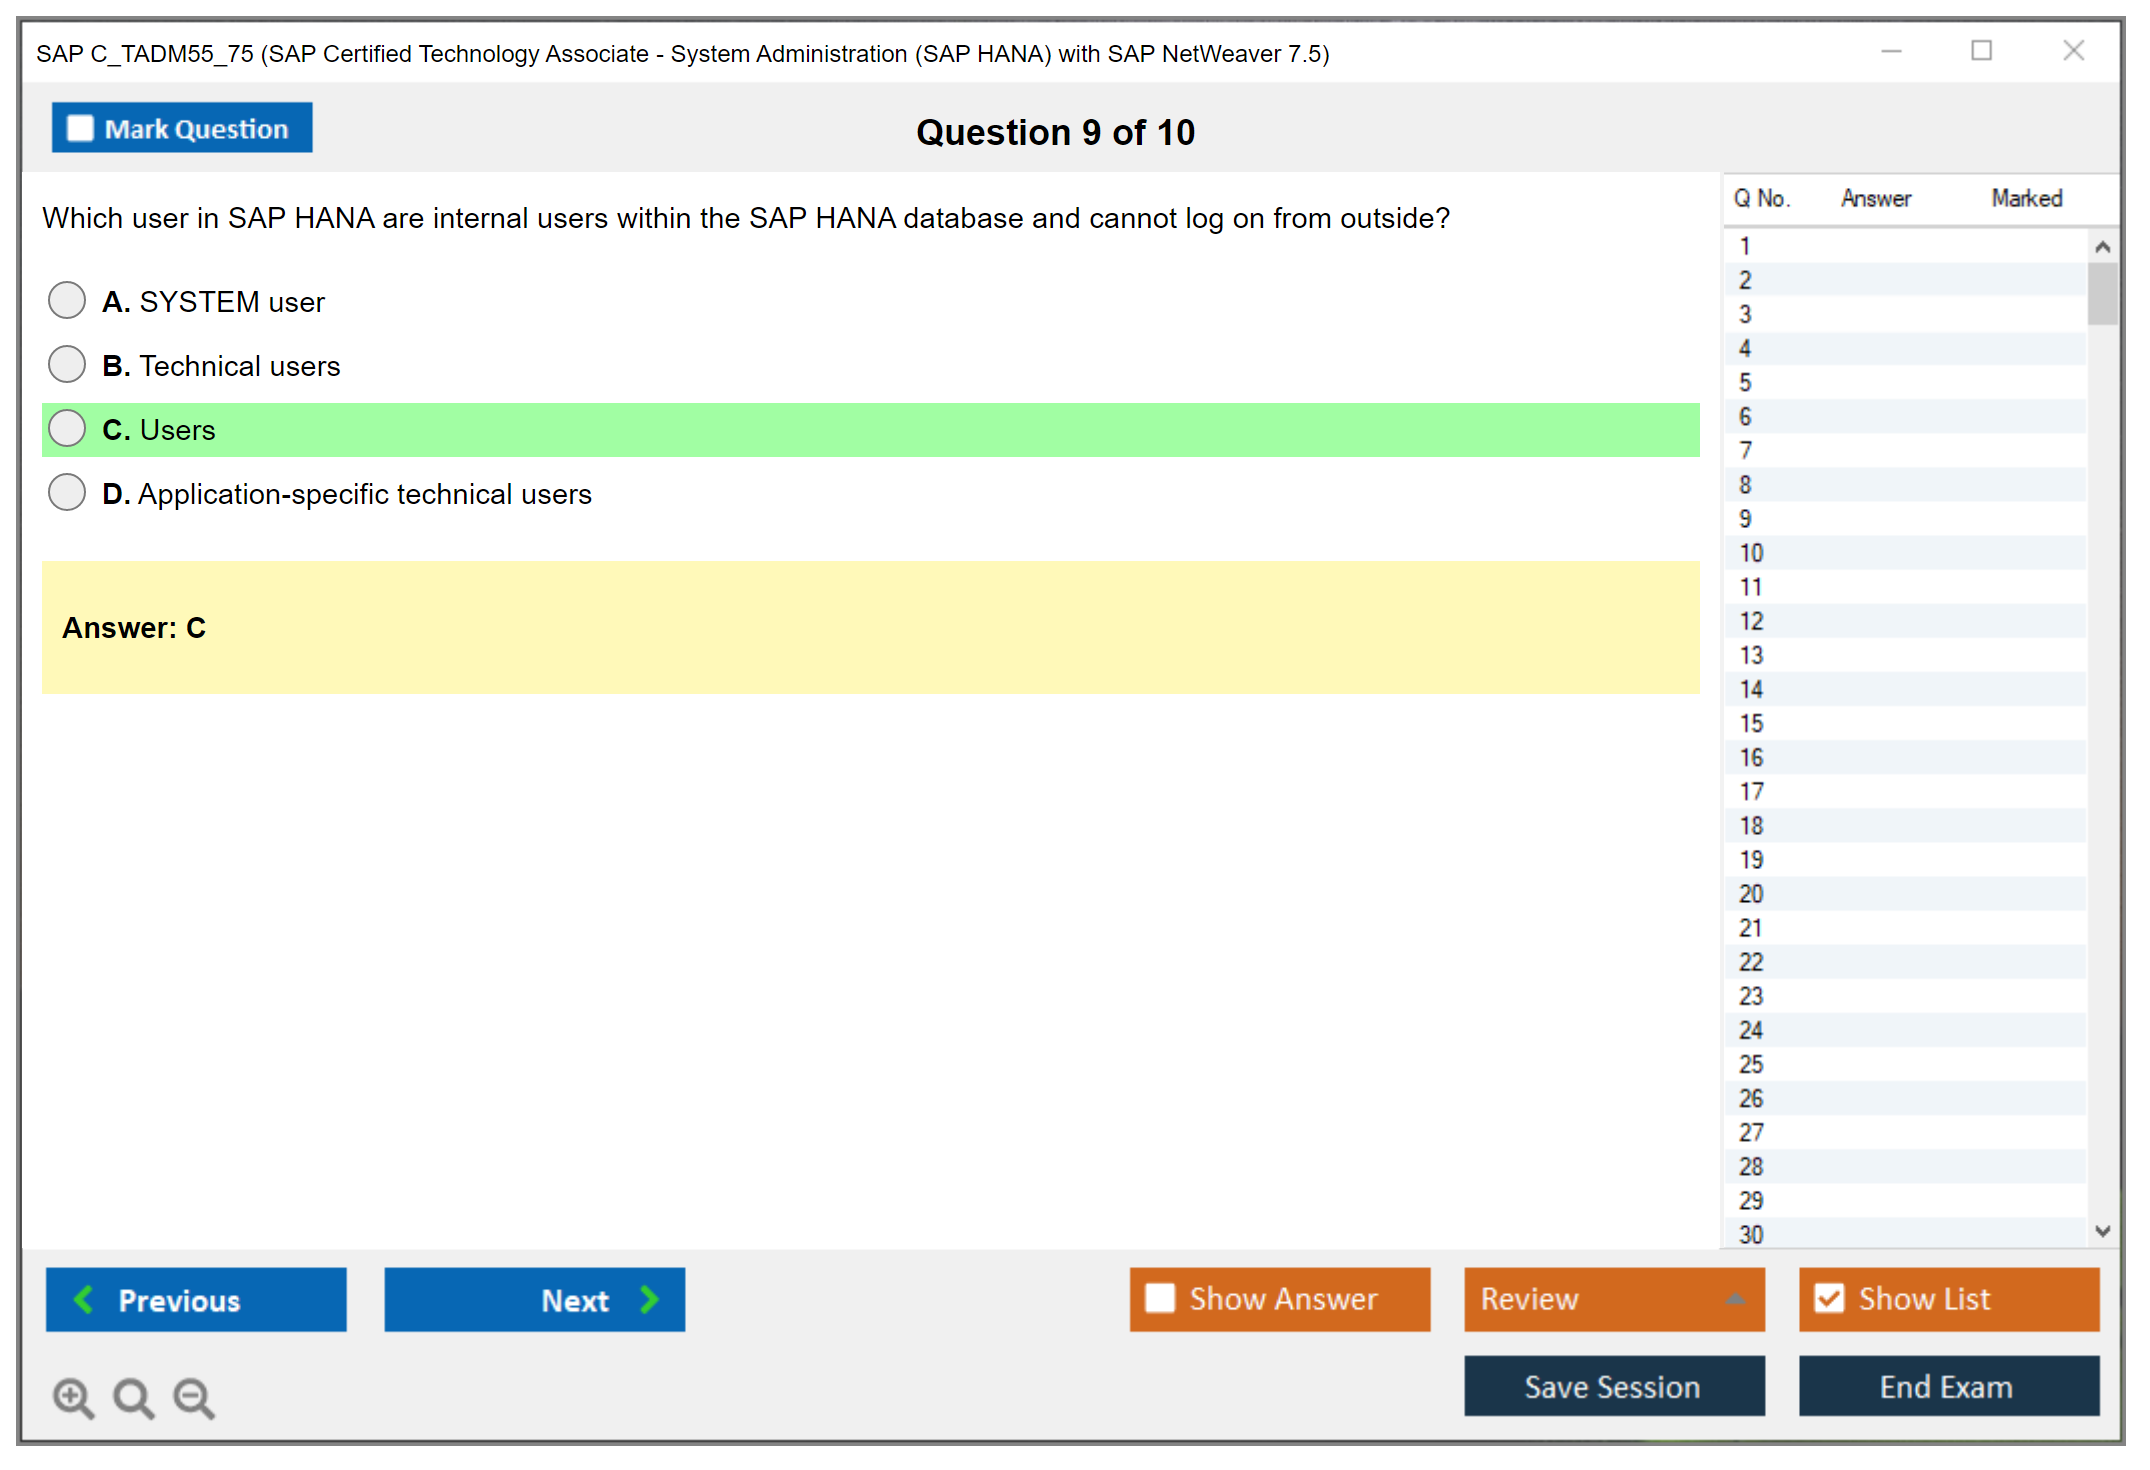
Task: Click the question list scrollbar thumb
Action: tap(2102, 294)
